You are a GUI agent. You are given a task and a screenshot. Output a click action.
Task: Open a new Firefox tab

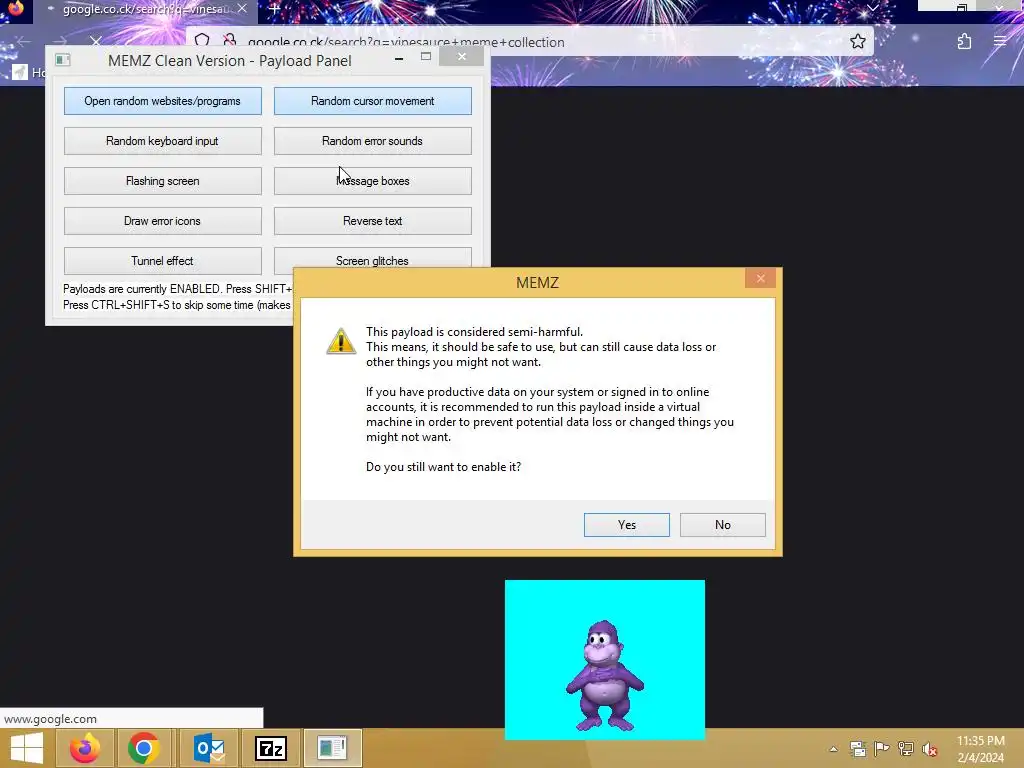pos(274,9)
